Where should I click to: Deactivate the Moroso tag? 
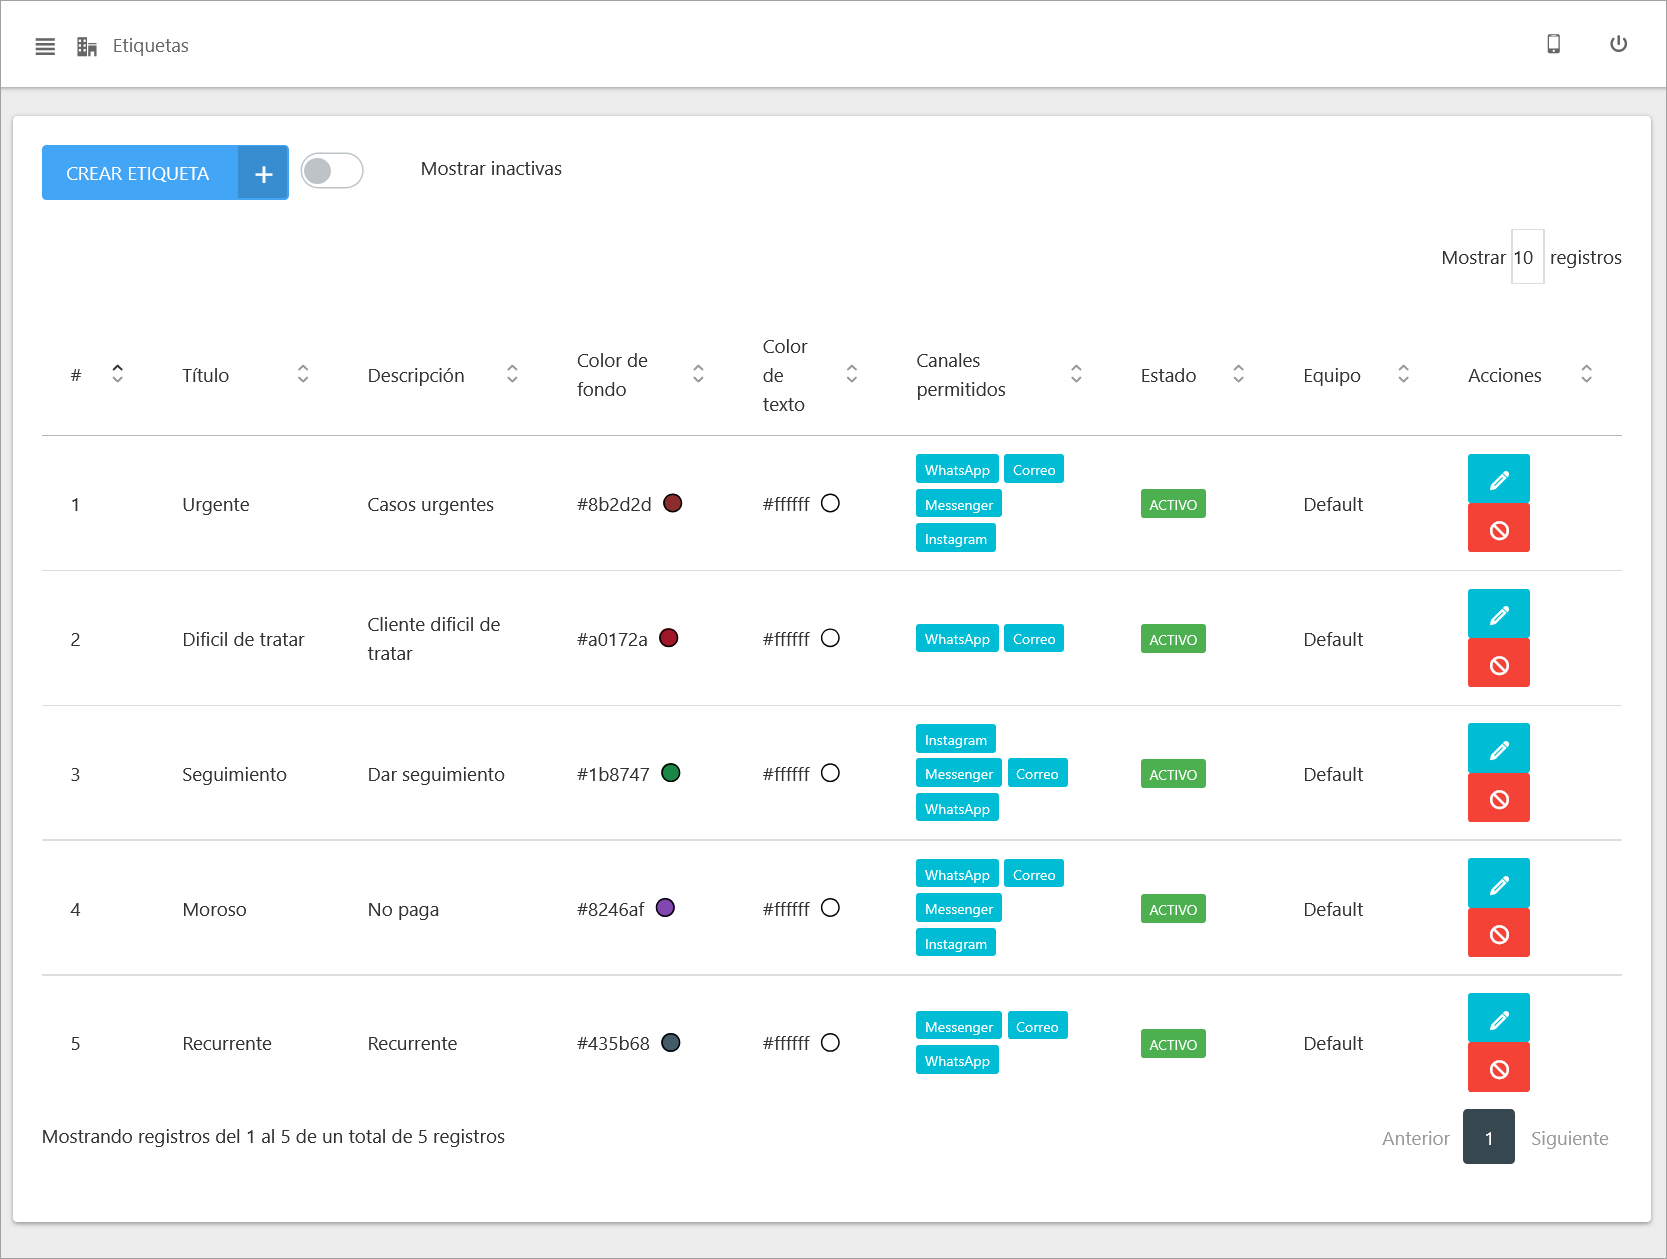tap(1498, 934)
